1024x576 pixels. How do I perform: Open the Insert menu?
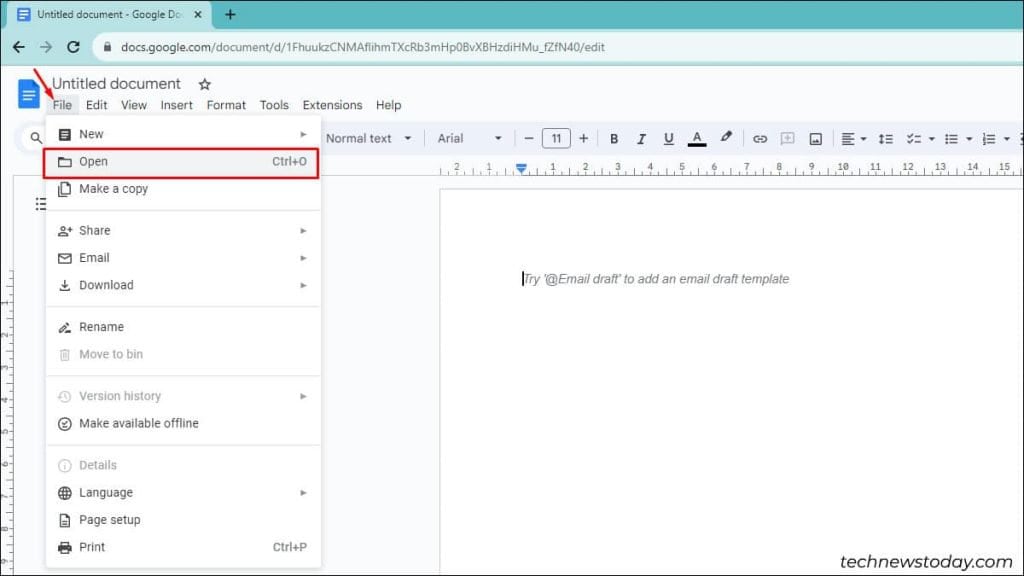(x=176, y=105)
